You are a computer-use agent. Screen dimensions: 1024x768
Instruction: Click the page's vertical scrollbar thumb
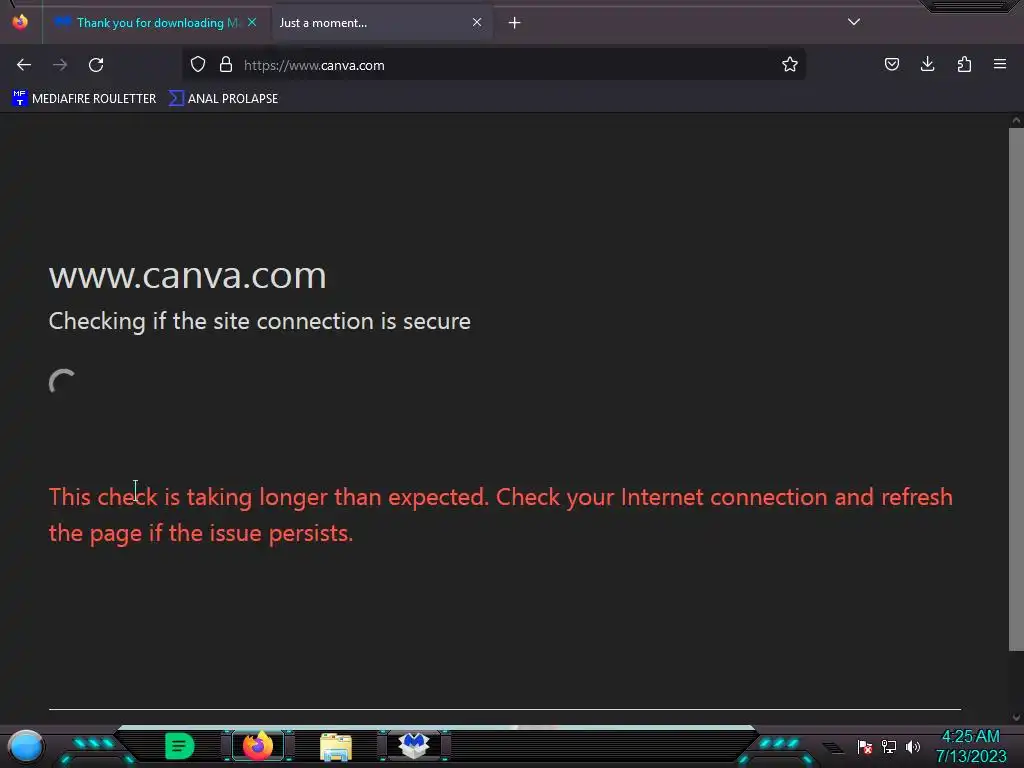coord(1016,389)
